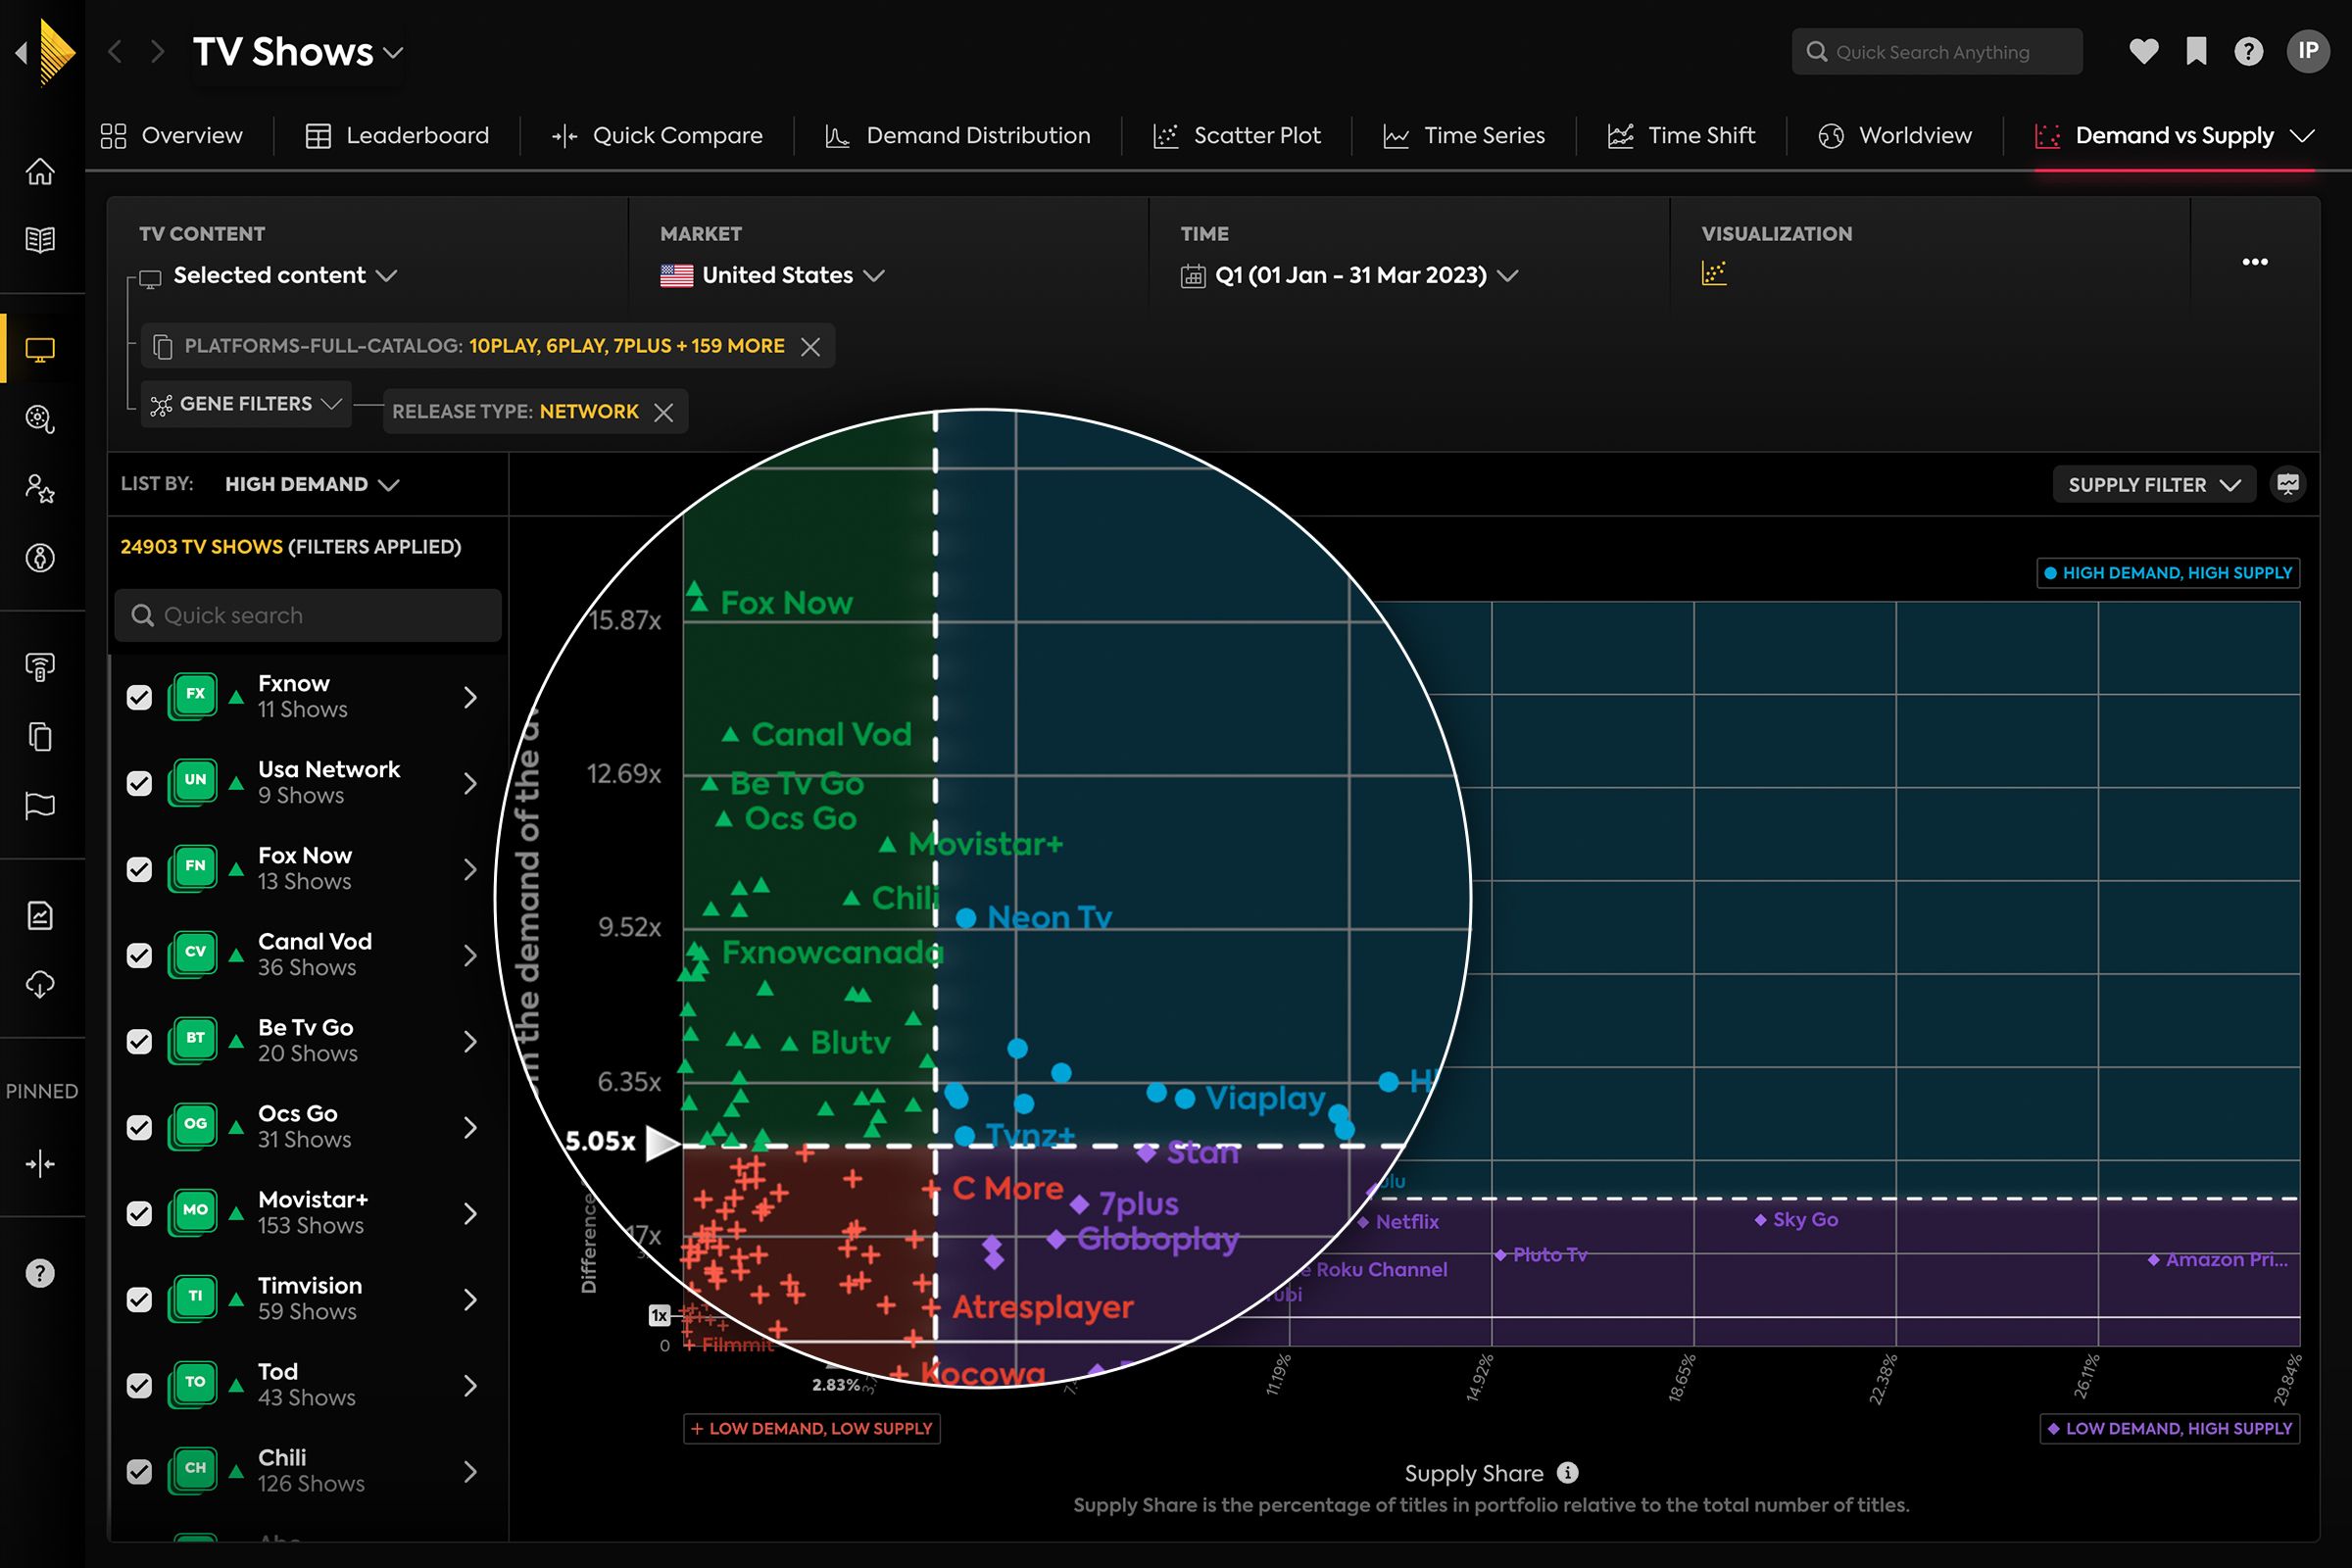Open the three-dots more options menu
This screenshot has height=1568, width=2352.
tap(2255, 262)
